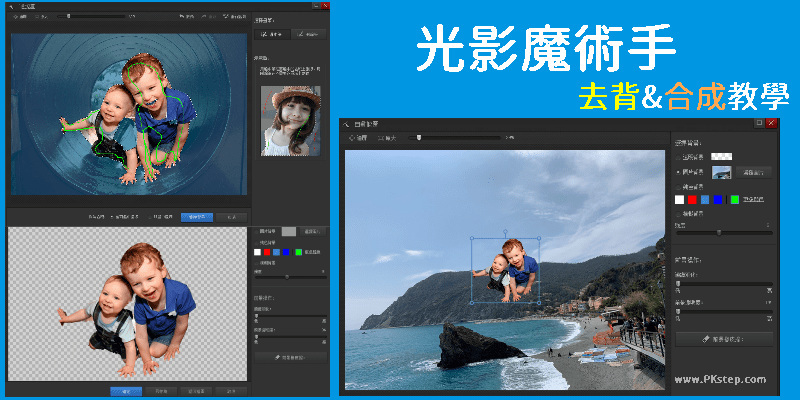Click second foreground slider handle in replace-background window
Image resolution: width=800 pixels, height=400 pixels.
pyautogui.click(x=678, y=311)
